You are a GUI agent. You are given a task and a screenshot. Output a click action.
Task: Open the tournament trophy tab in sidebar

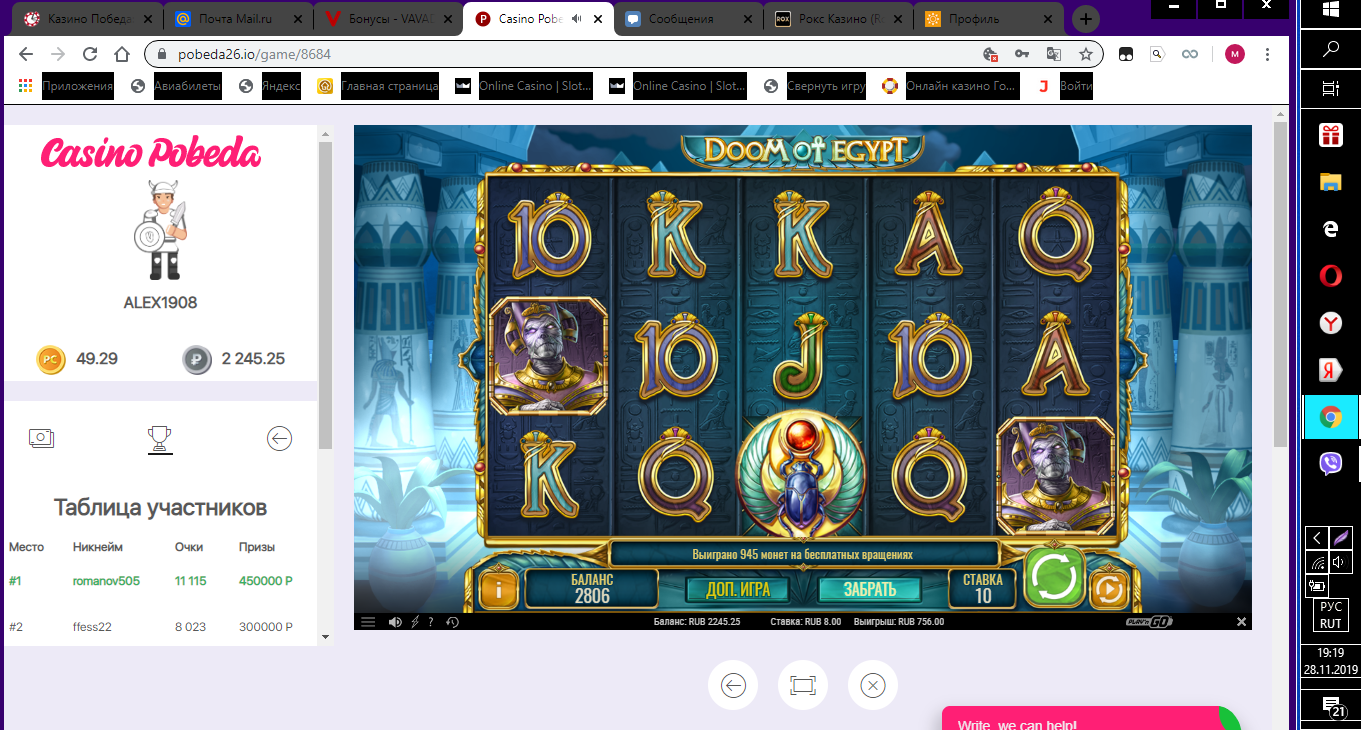tap(160, 438)
